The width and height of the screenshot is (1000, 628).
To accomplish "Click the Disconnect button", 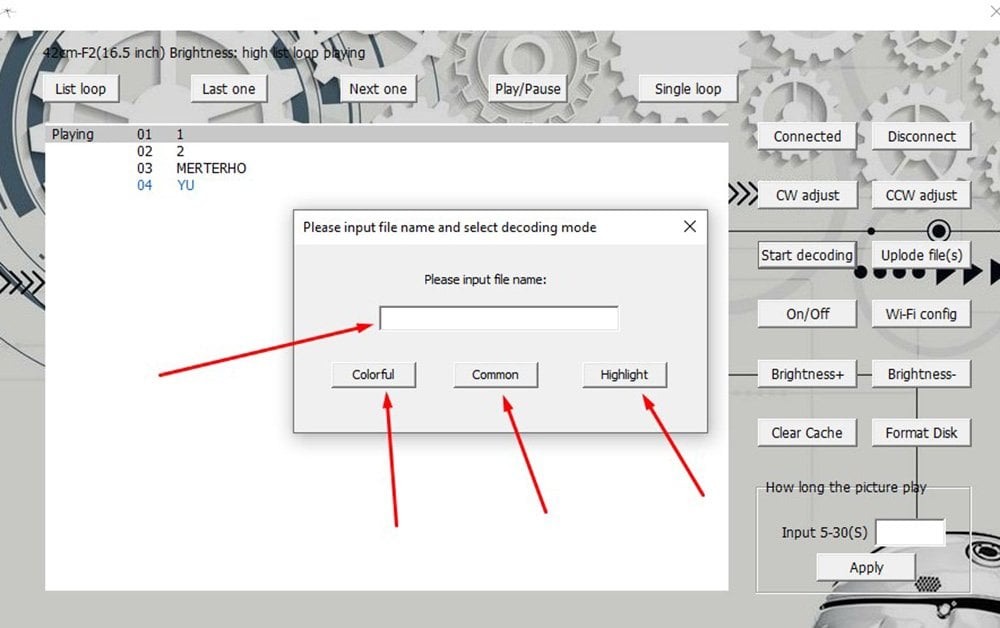I will (921, 137).
